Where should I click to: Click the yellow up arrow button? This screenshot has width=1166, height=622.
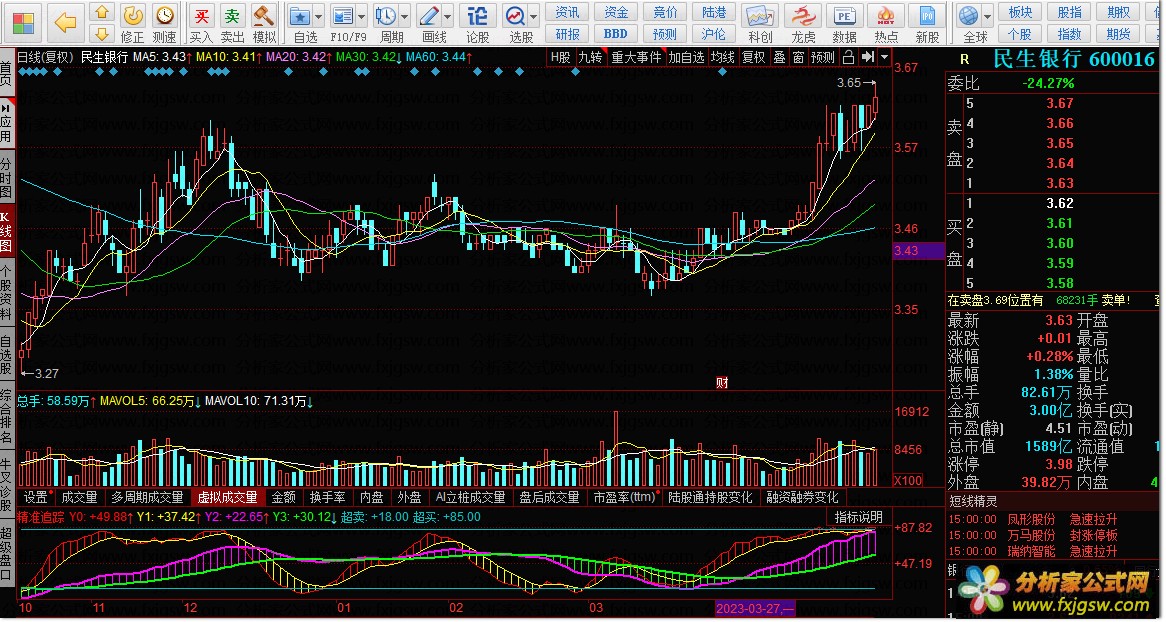click(x=102, y=13)
